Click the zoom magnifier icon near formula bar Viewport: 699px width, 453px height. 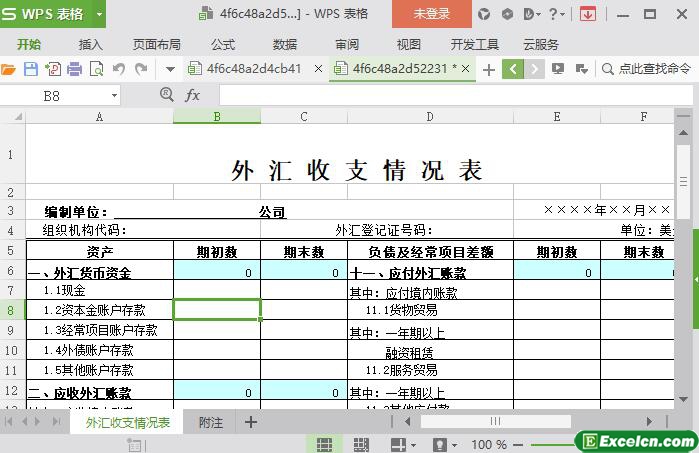167,95
